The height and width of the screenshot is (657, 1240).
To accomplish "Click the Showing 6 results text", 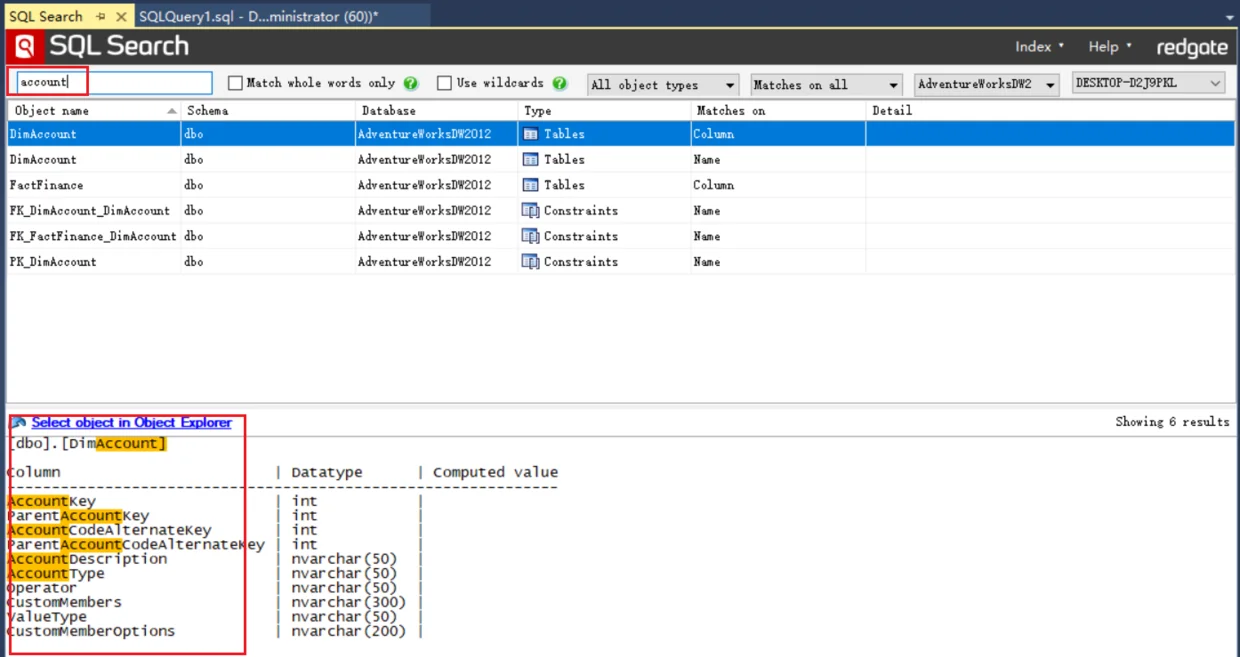I will click(1172, 422).
